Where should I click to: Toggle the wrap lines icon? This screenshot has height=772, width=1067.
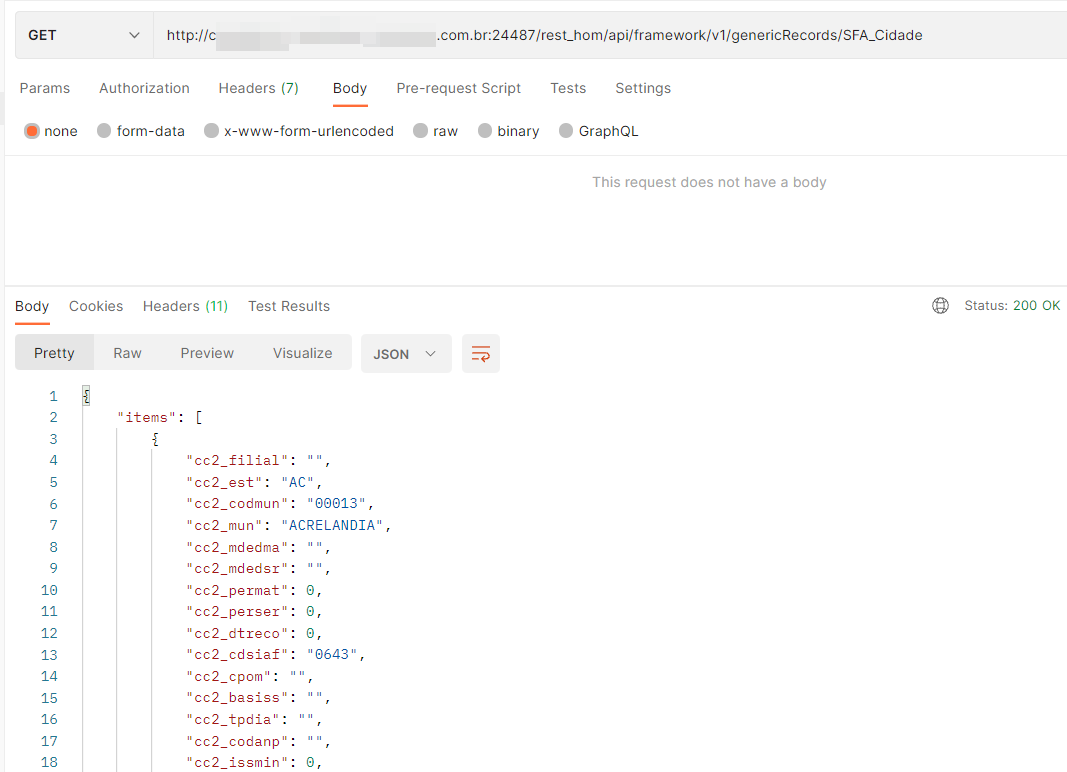point(480,353)
